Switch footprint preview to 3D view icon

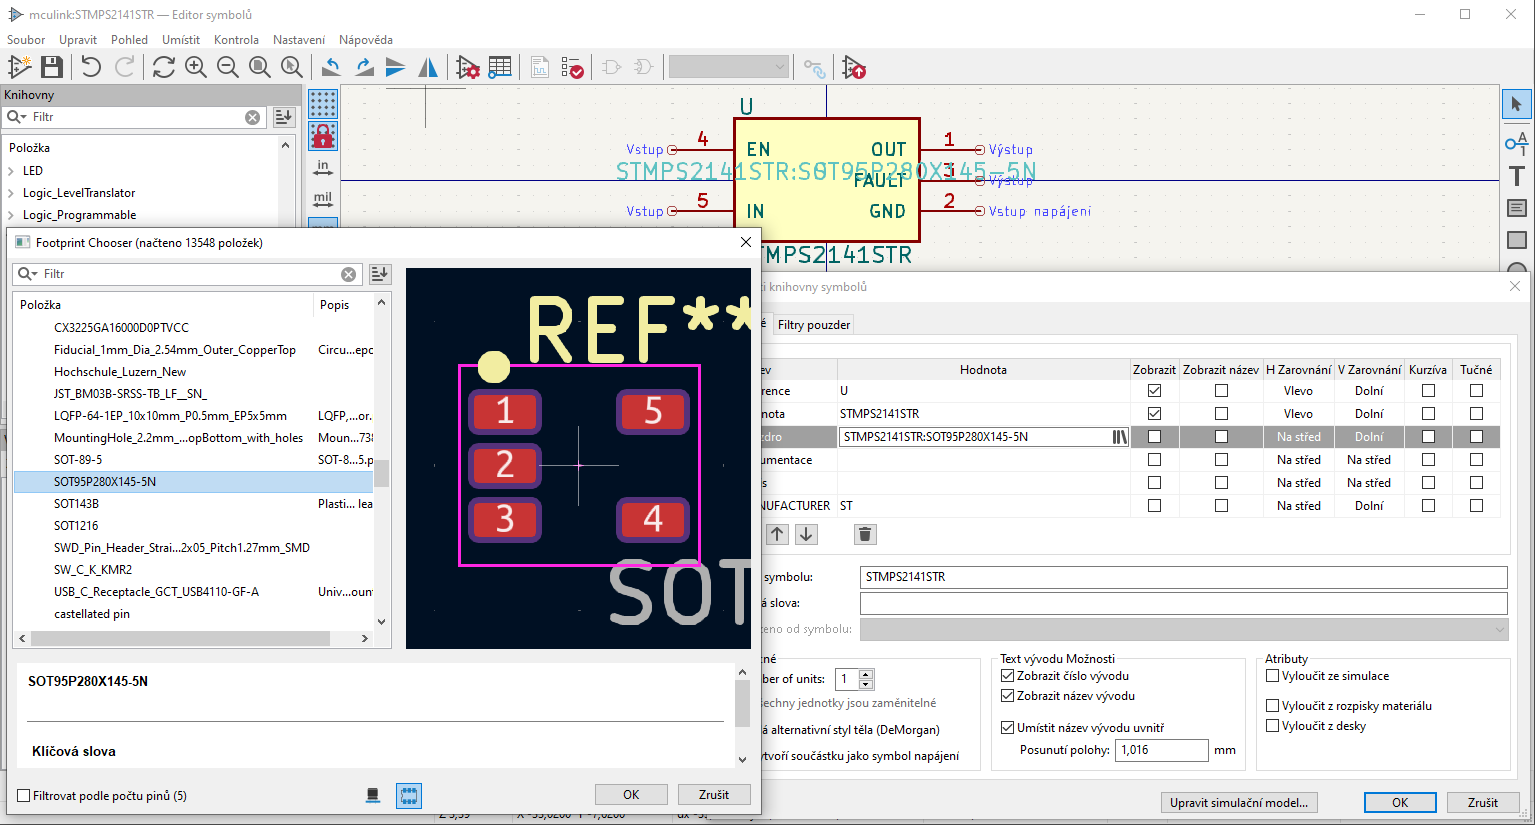(373, 795)
